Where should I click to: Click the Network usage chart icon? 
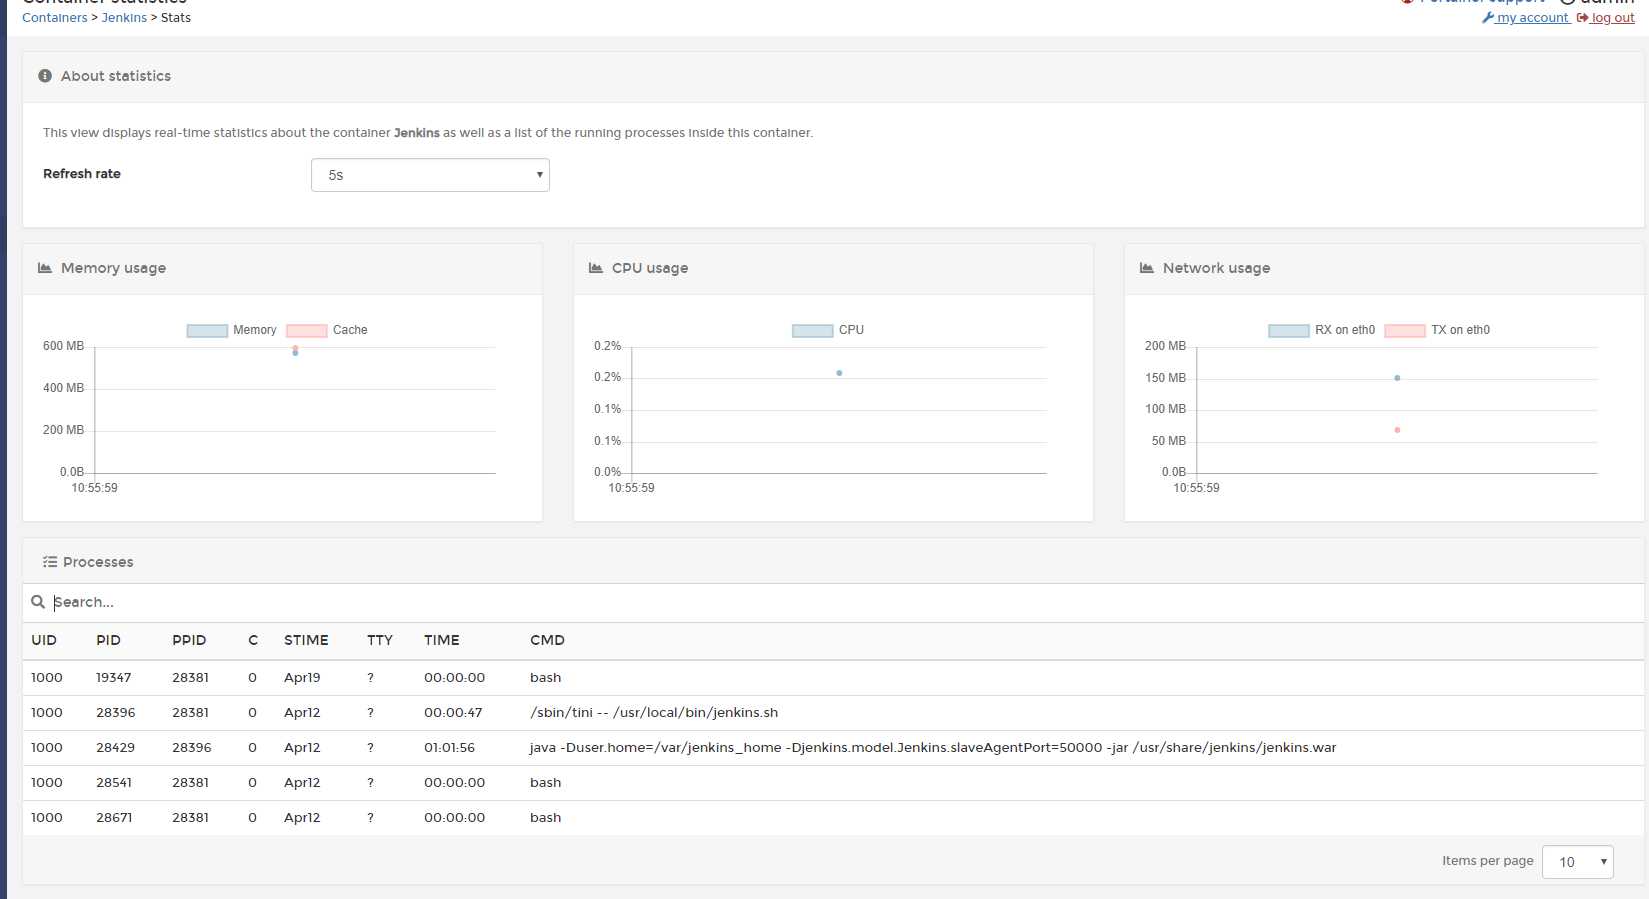pyautogui.click(x=1147, y=268)
